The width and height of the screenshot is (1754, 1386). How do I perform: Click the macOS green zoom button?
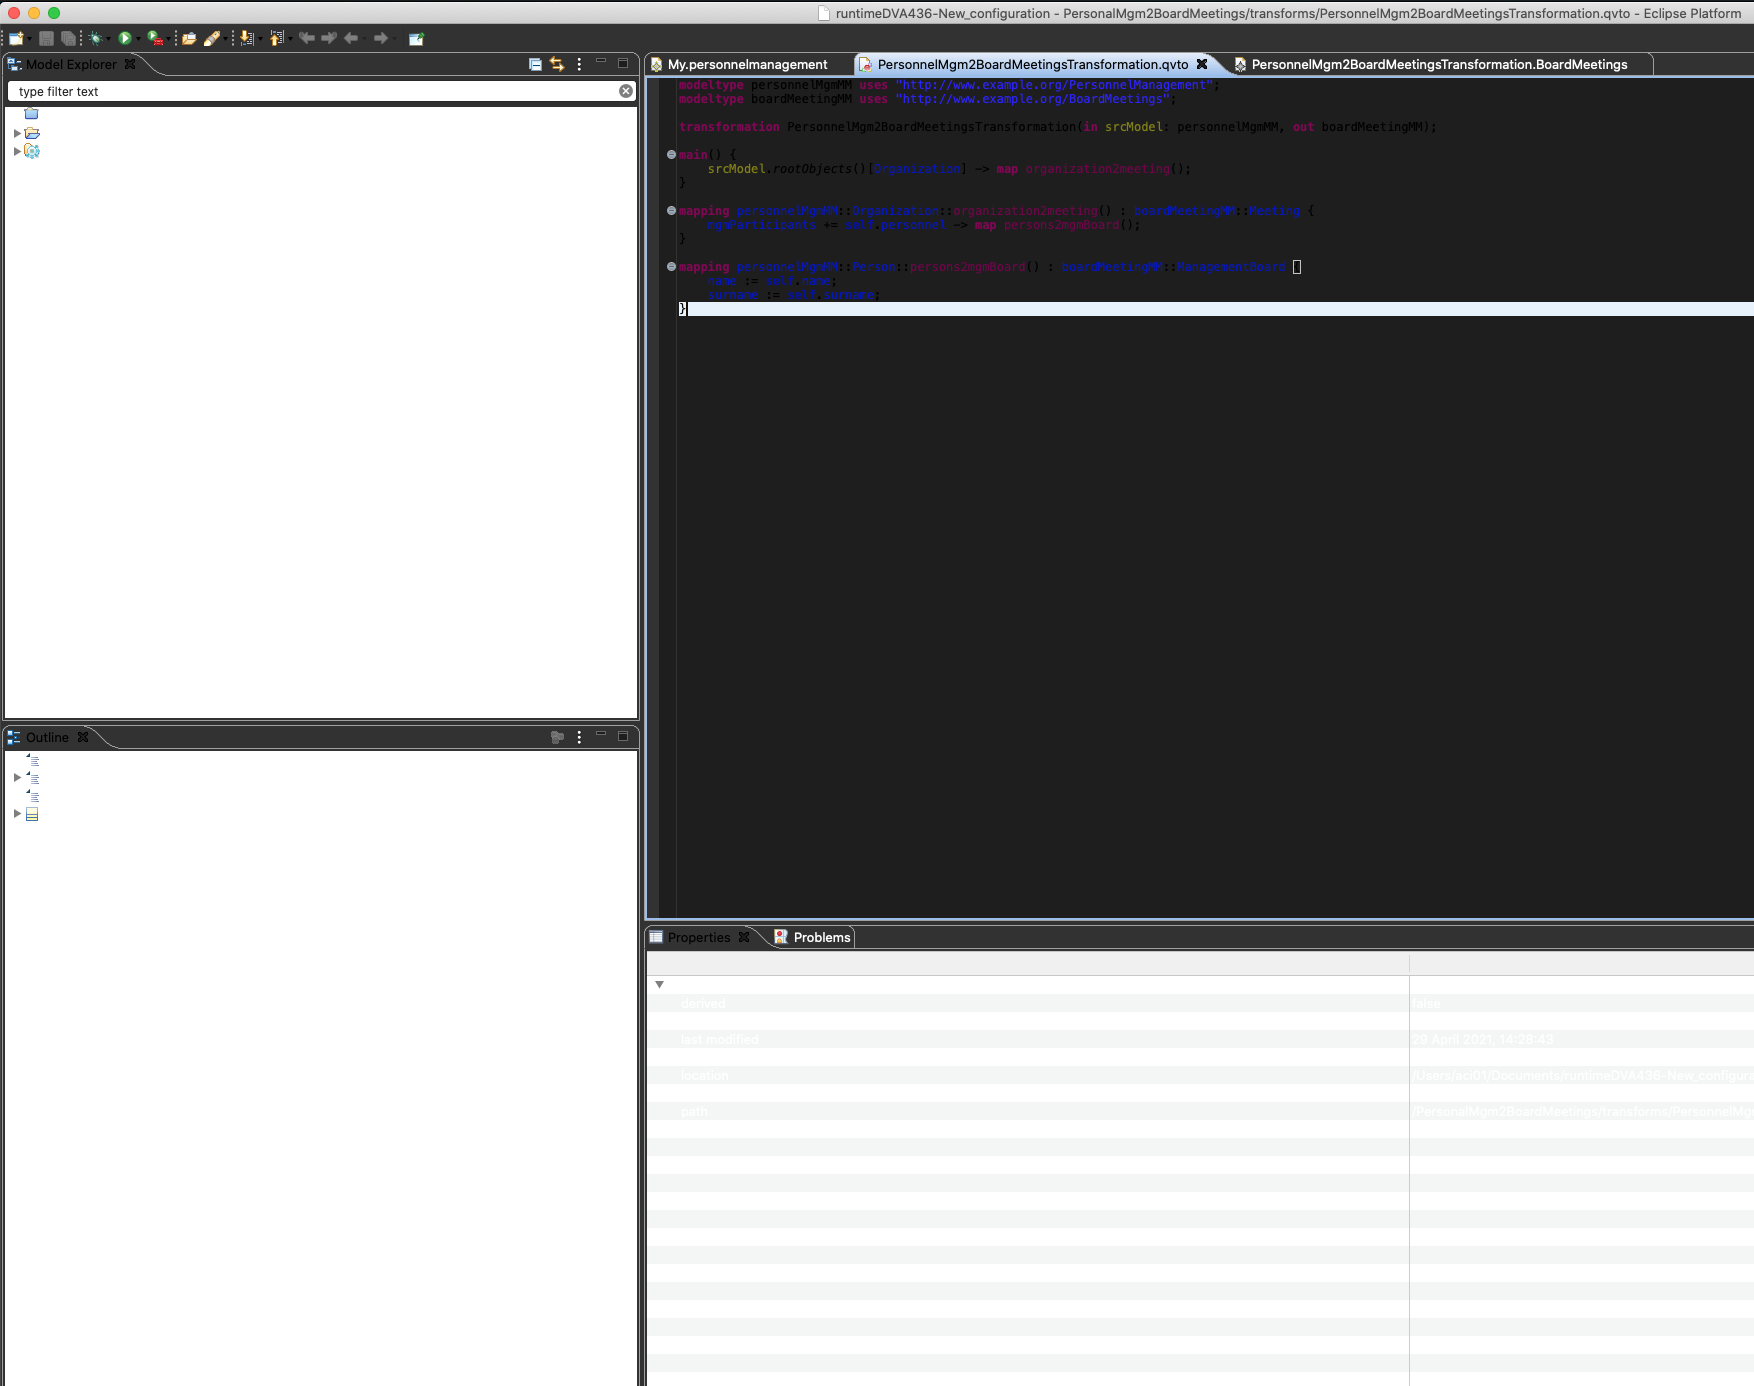tap(54, 13)
